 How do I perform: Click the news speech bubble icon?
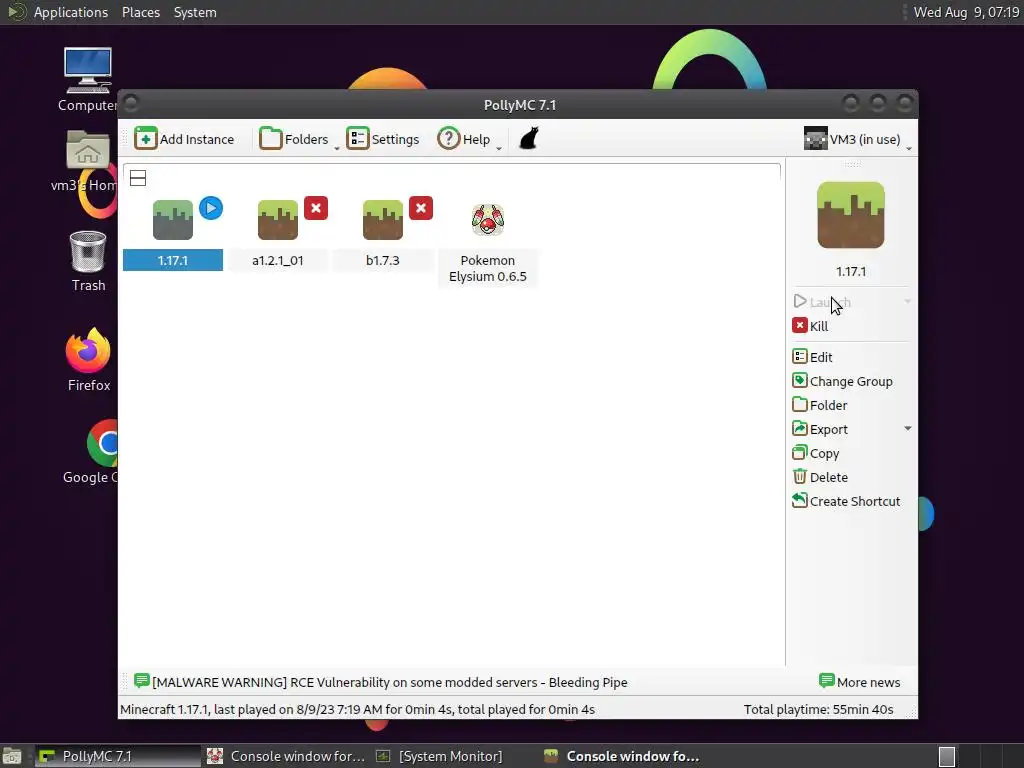coord(142,681)
